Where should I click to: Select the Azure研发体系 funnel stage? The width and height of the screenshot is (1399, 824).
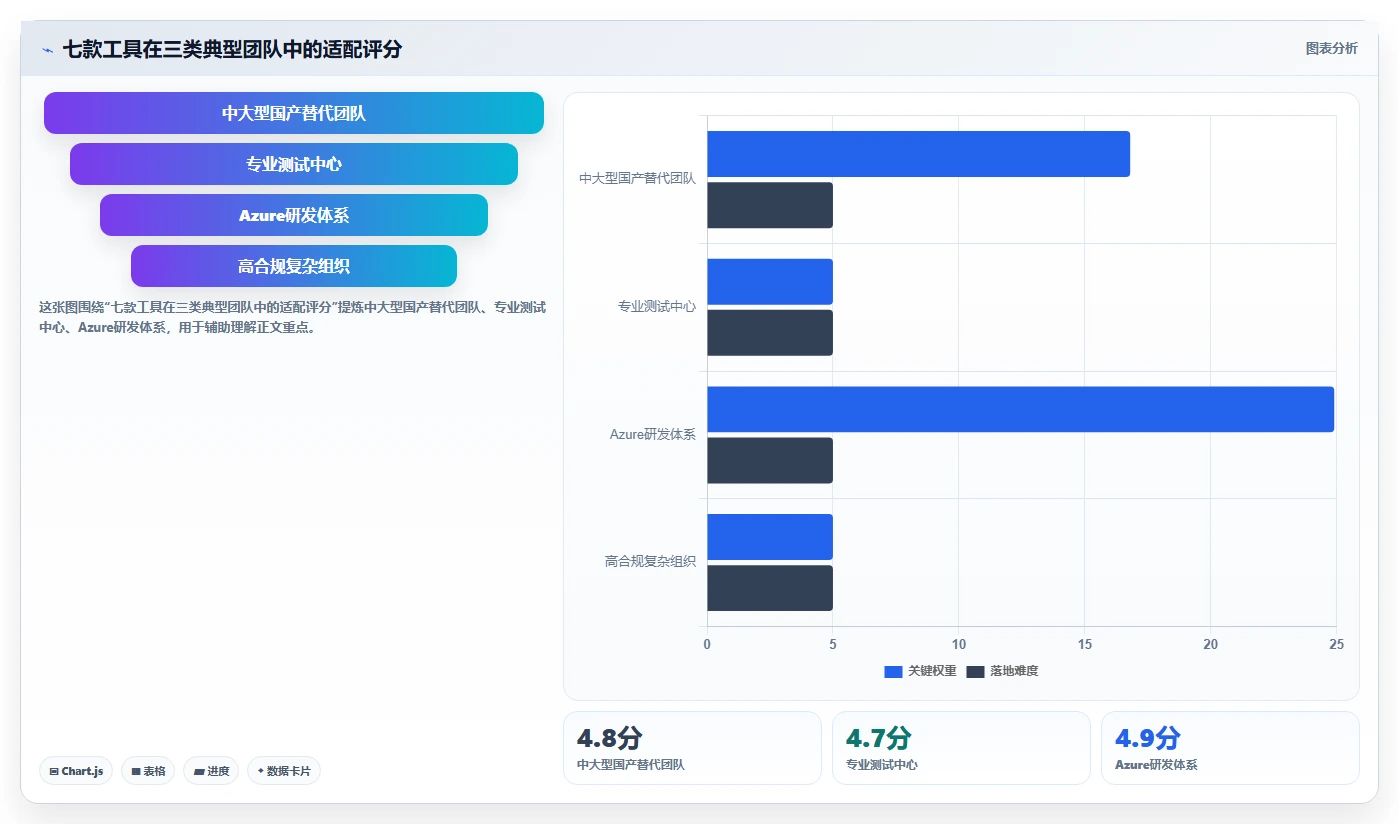[294, 215]
